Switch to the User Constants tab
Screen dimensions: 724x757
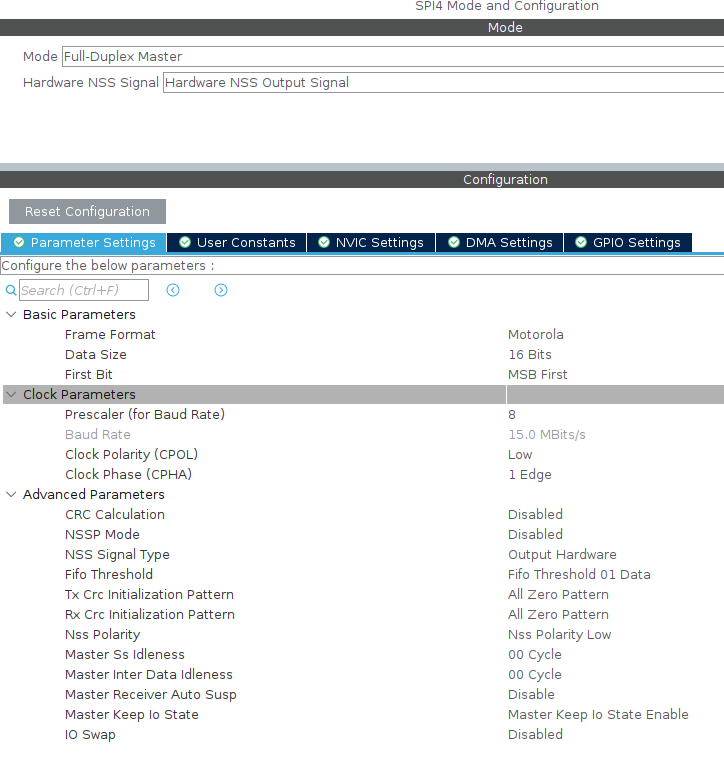[237, 242]
